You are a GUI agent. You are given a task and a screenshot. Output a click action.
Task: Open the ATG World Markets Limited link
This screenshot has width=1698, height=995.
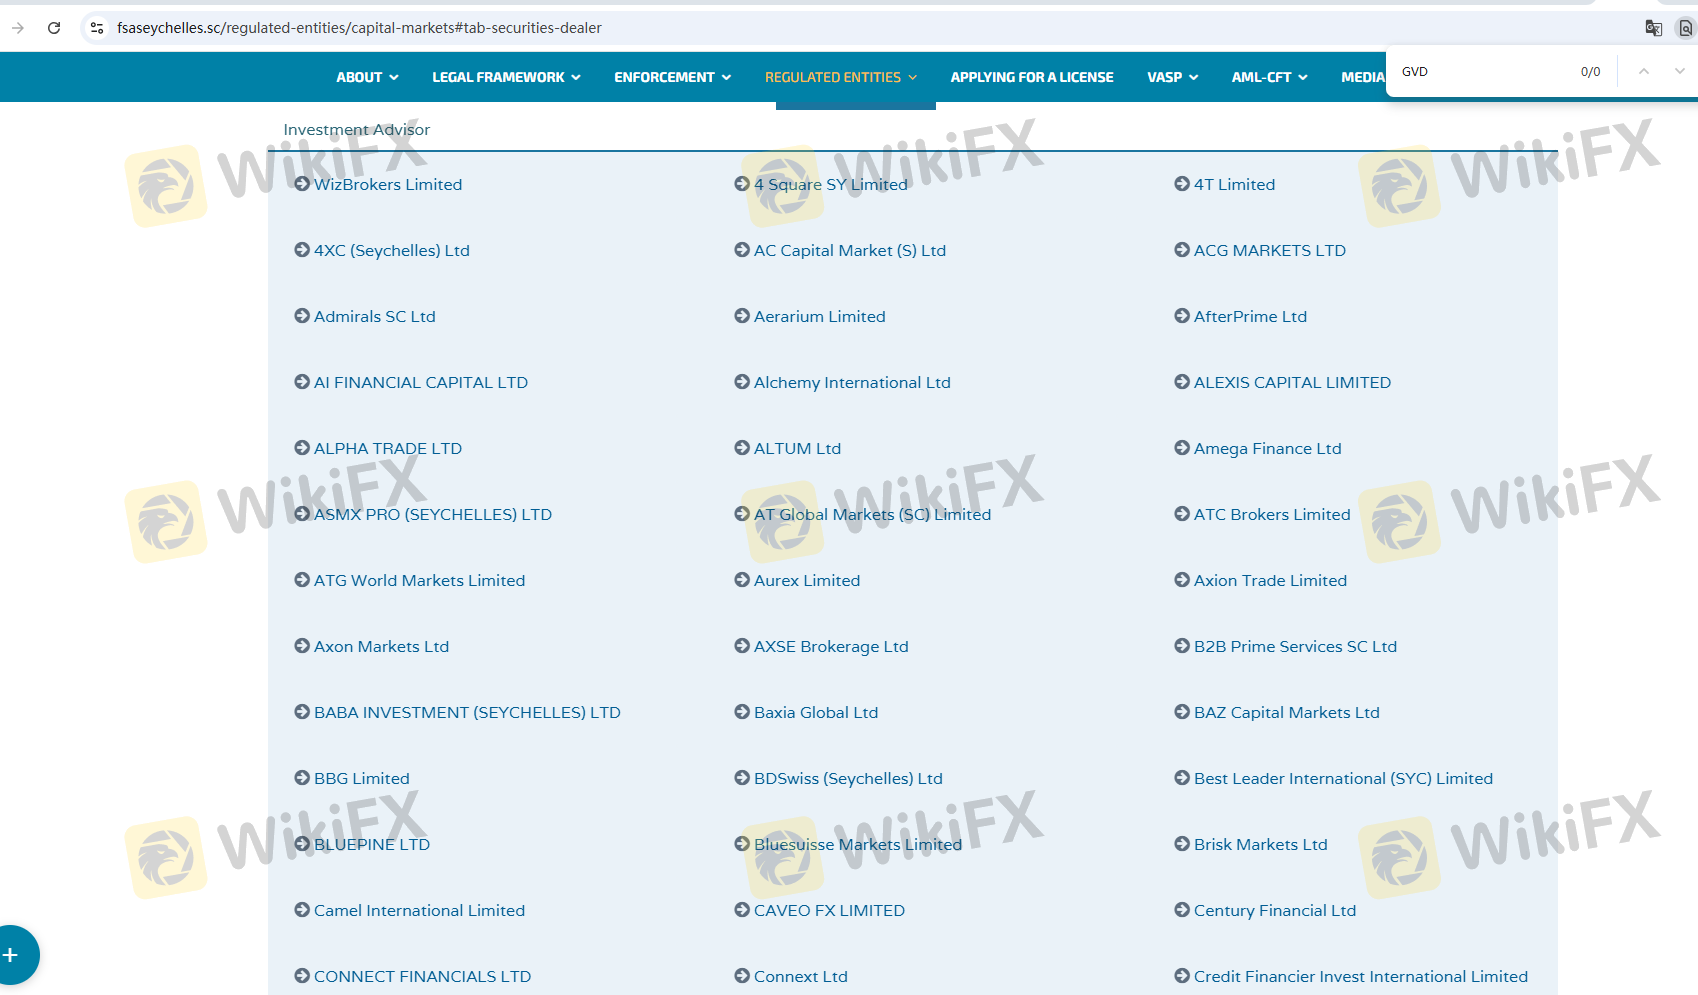point(419,580)
